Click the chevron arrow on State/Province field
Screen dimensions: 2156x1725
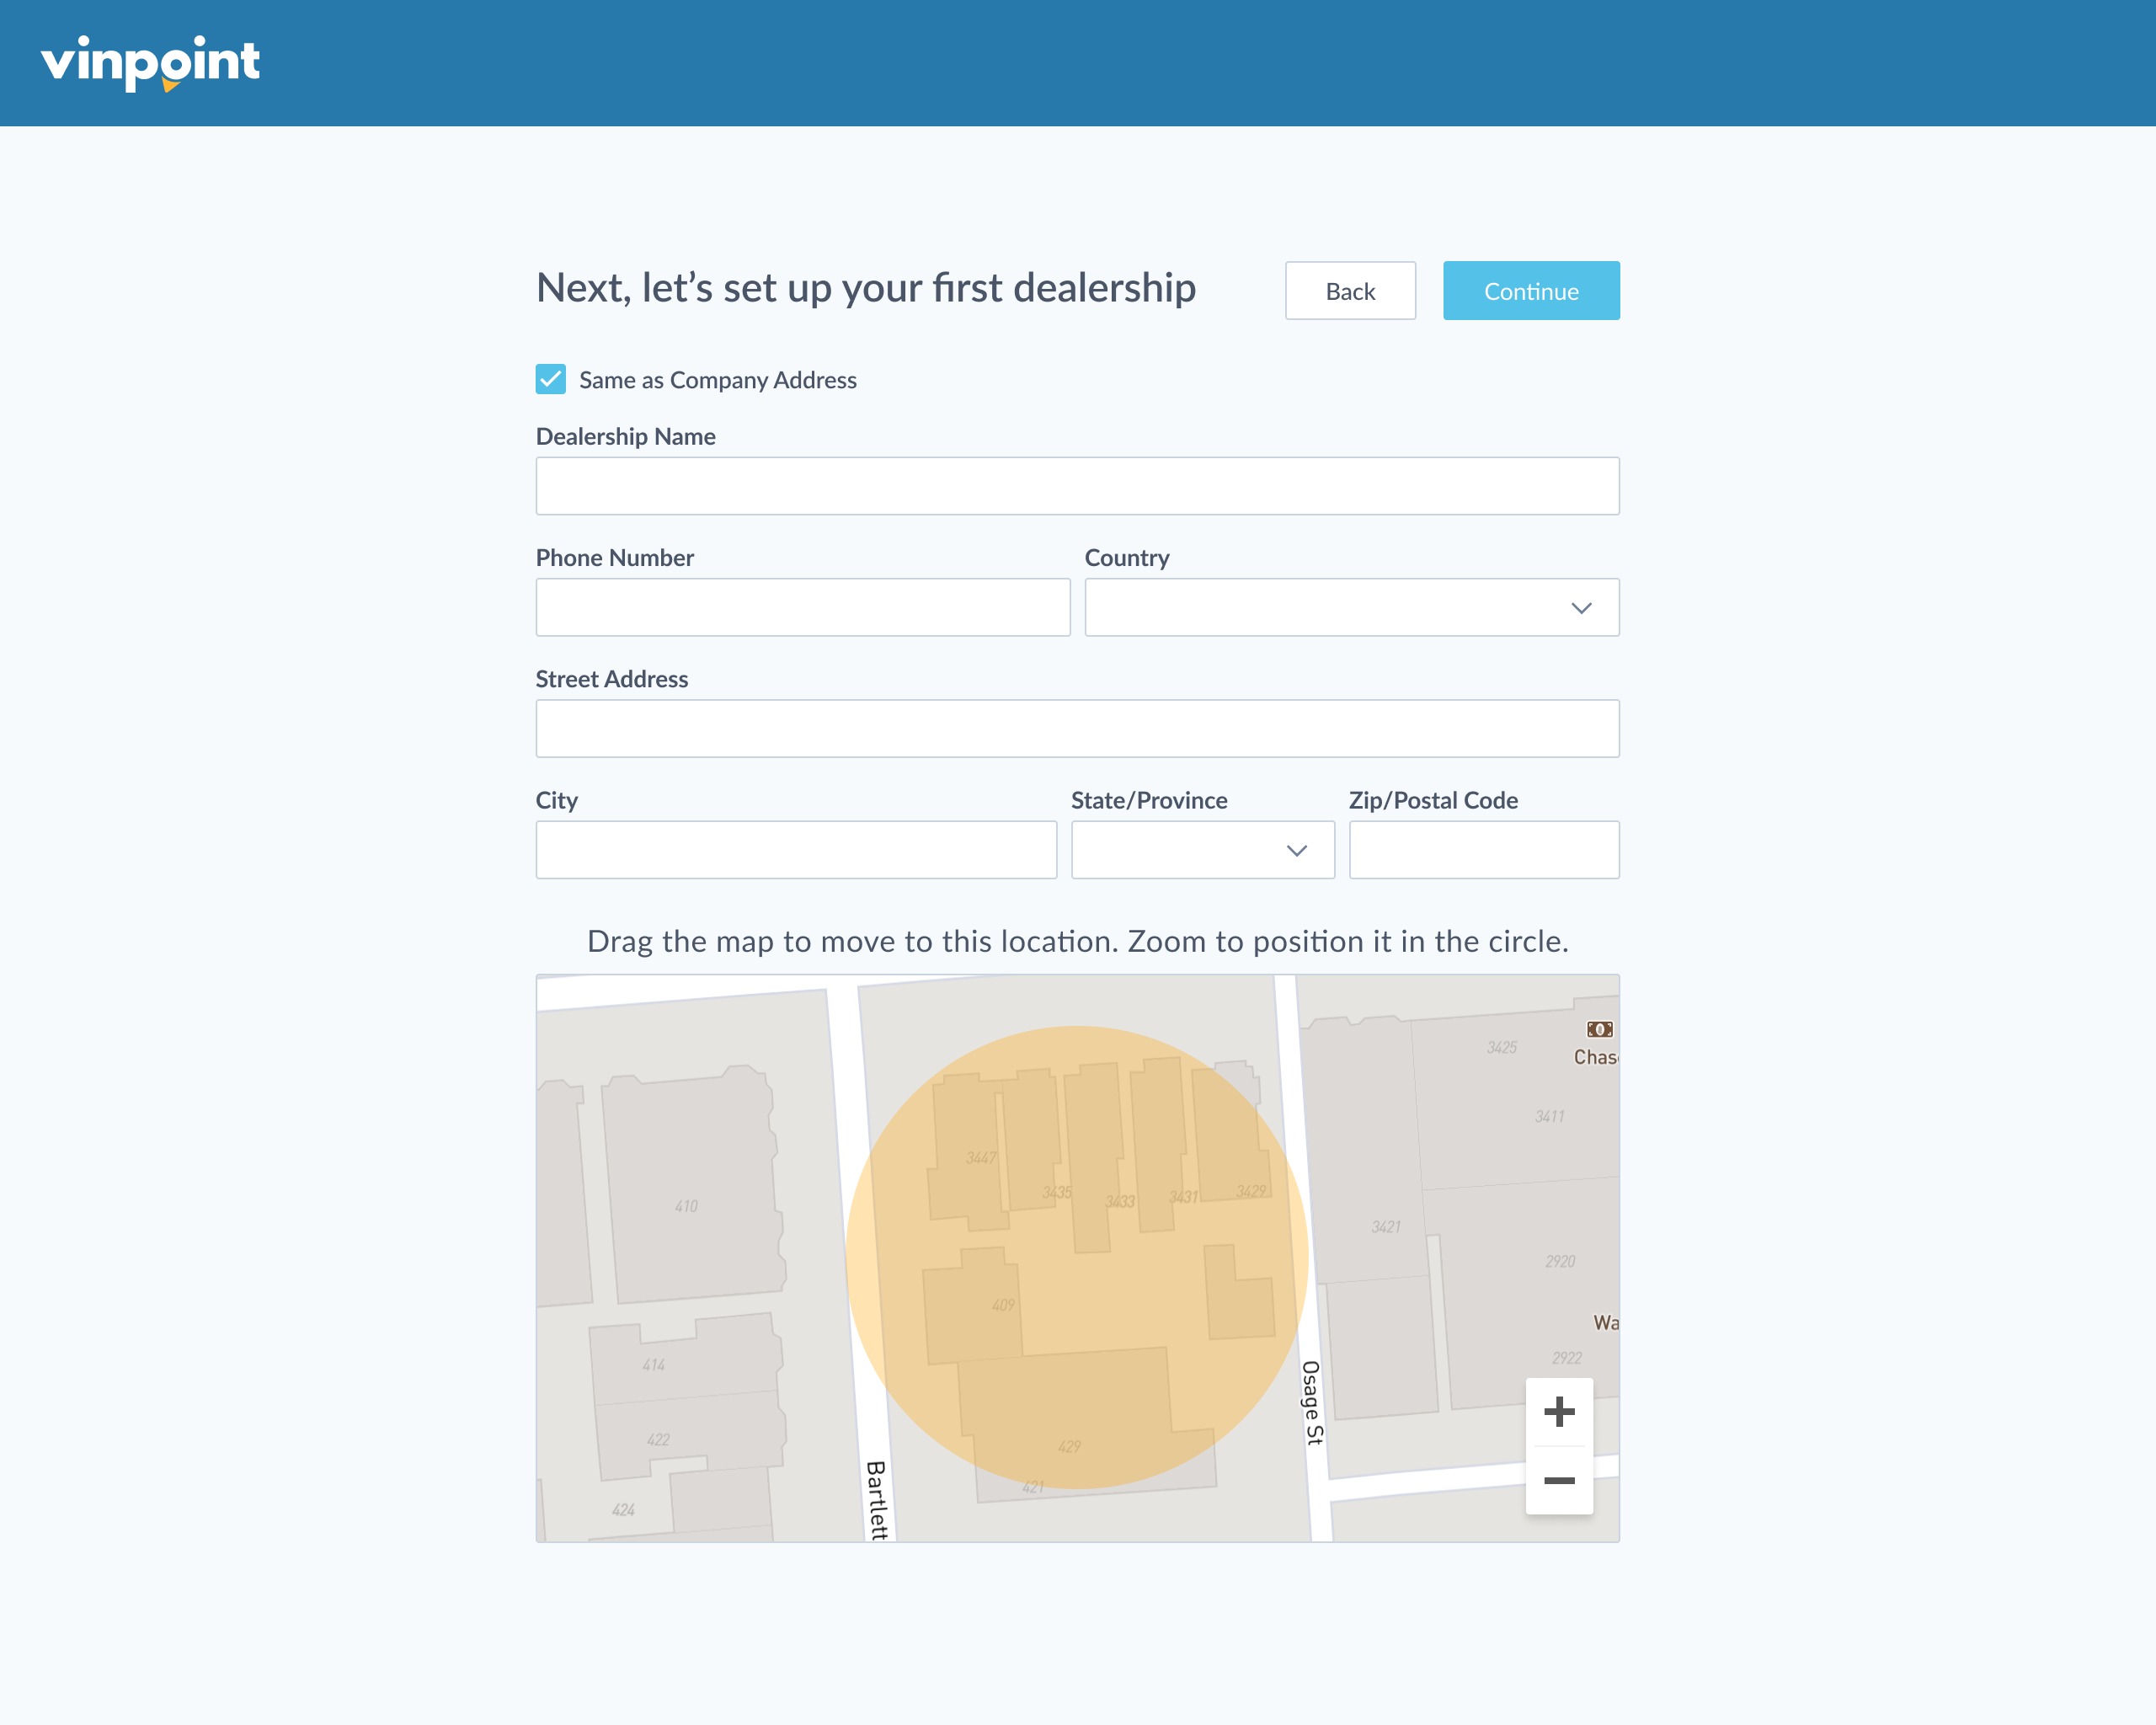click(1297, 849)
